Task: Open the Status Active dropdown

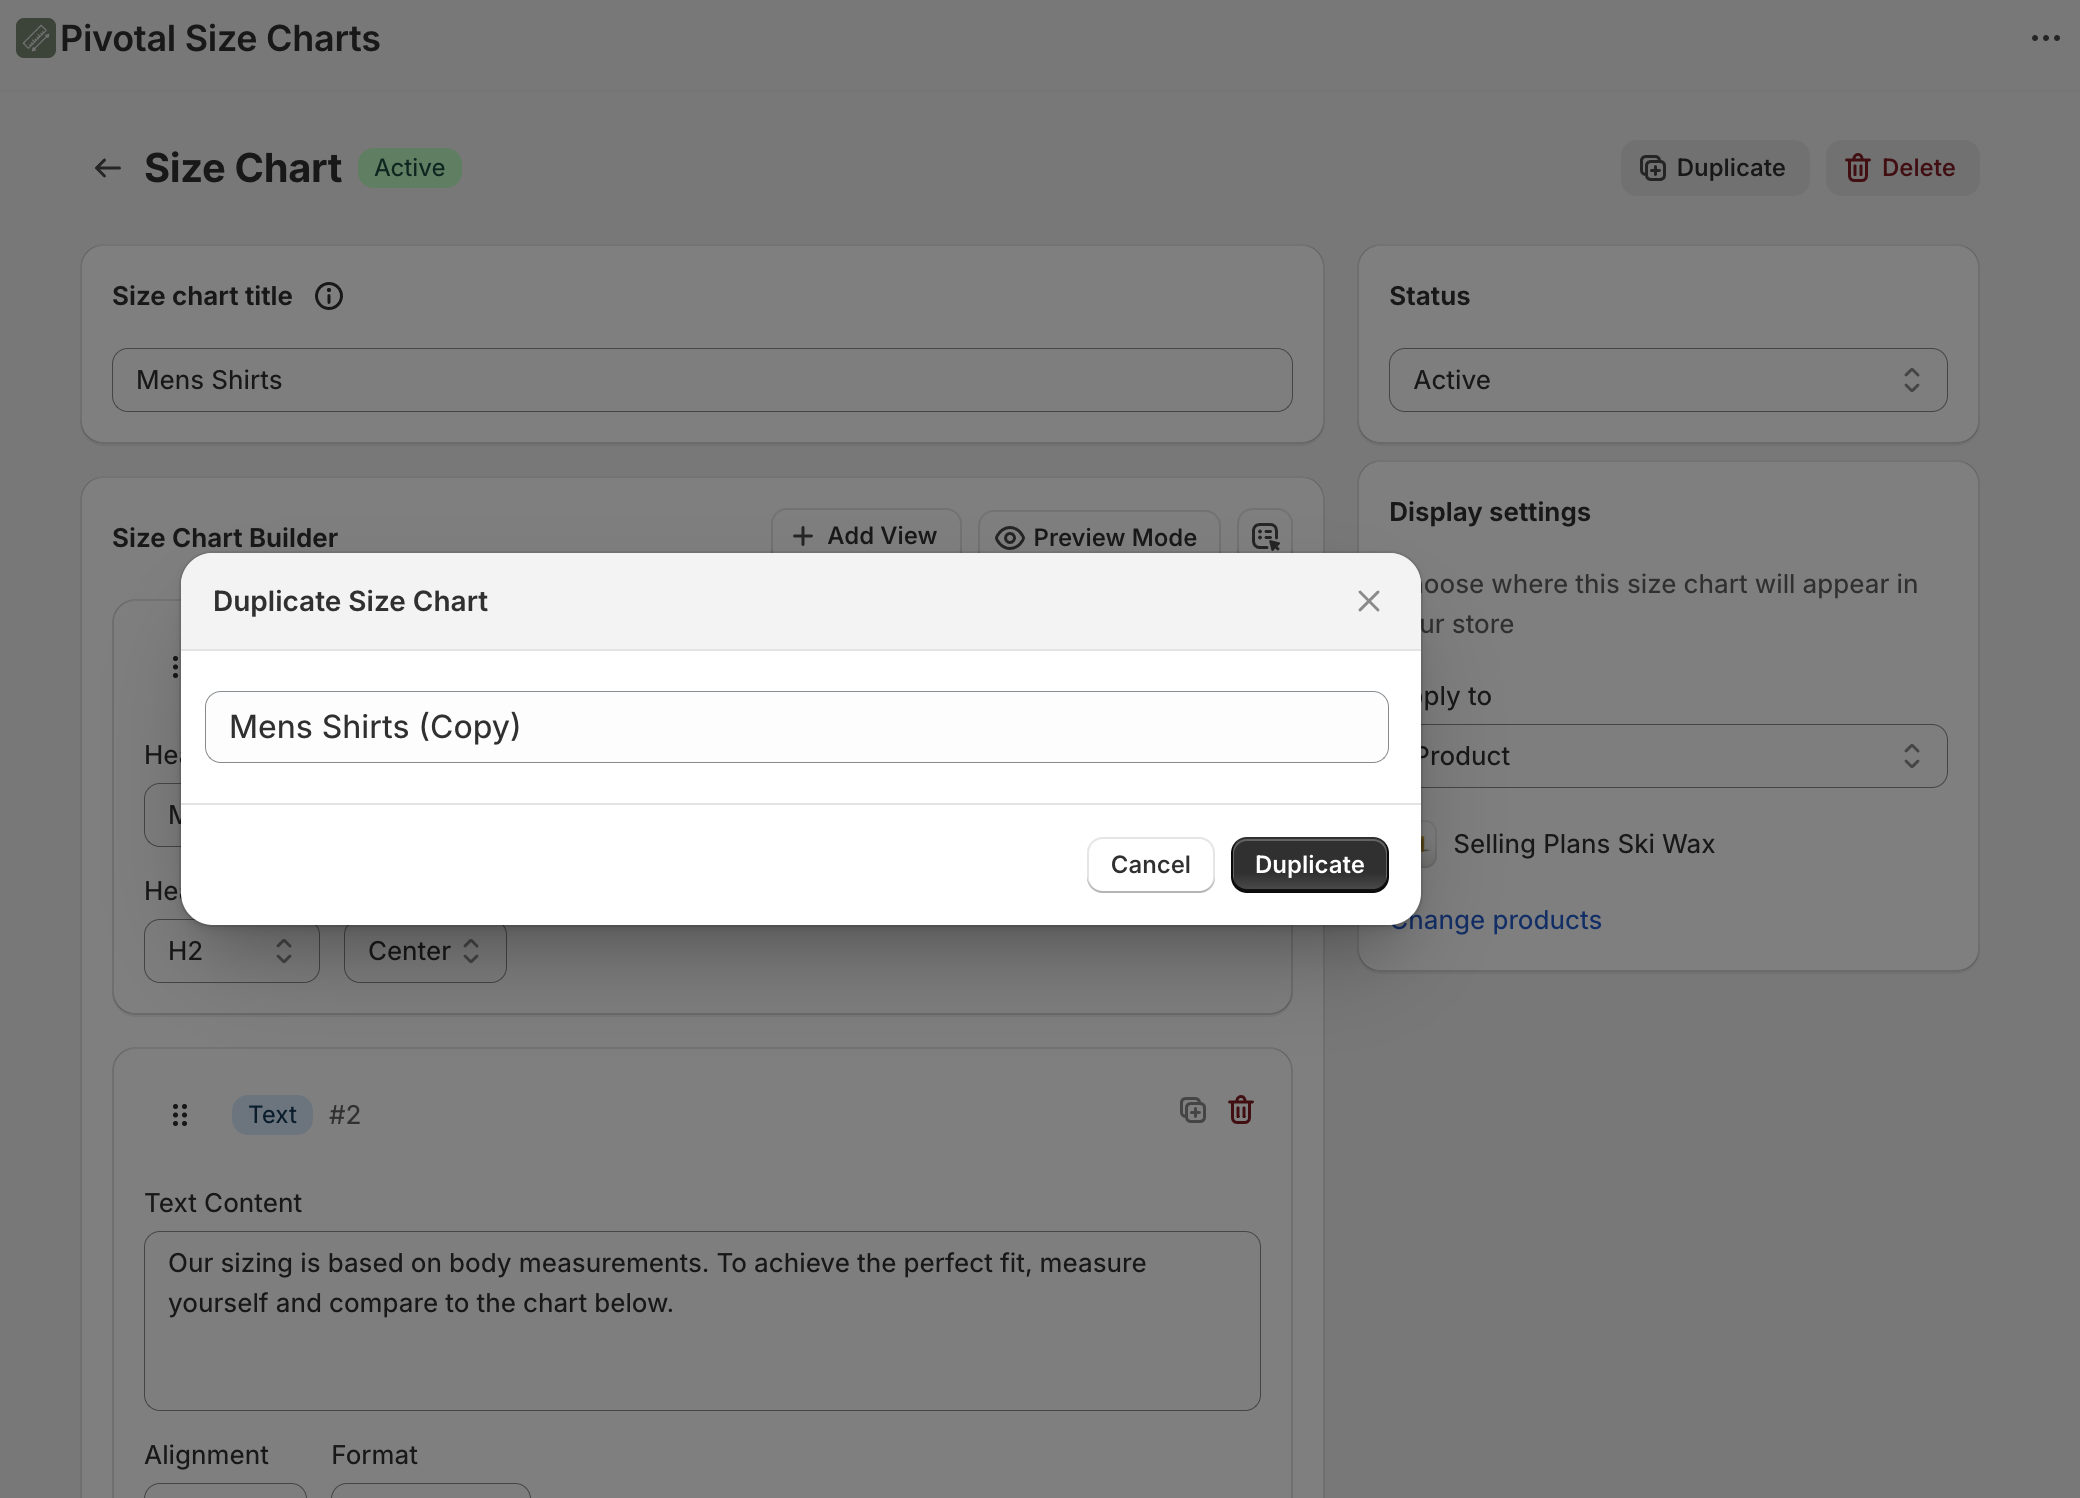Action: [1667, 380]
